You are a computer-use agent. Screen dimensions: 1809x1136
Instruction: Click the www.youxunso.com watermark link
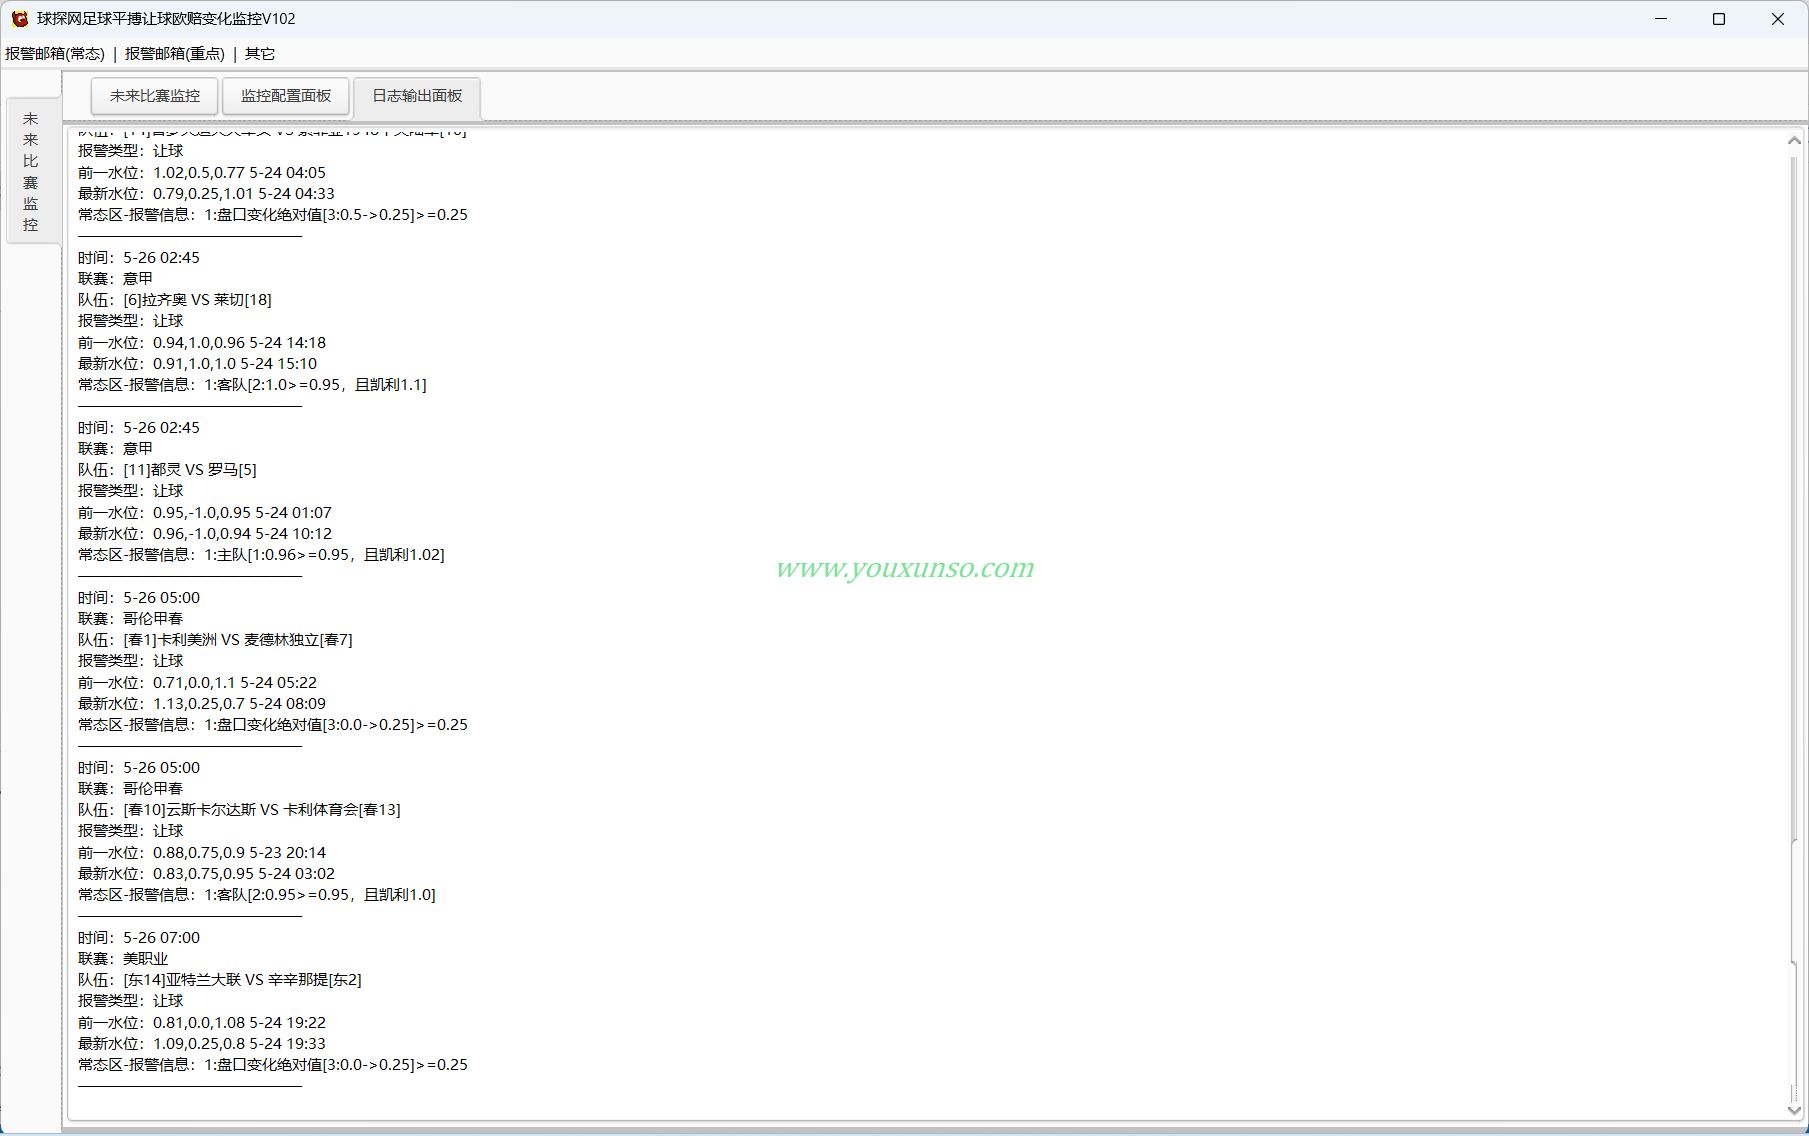[x=905, y=568]
